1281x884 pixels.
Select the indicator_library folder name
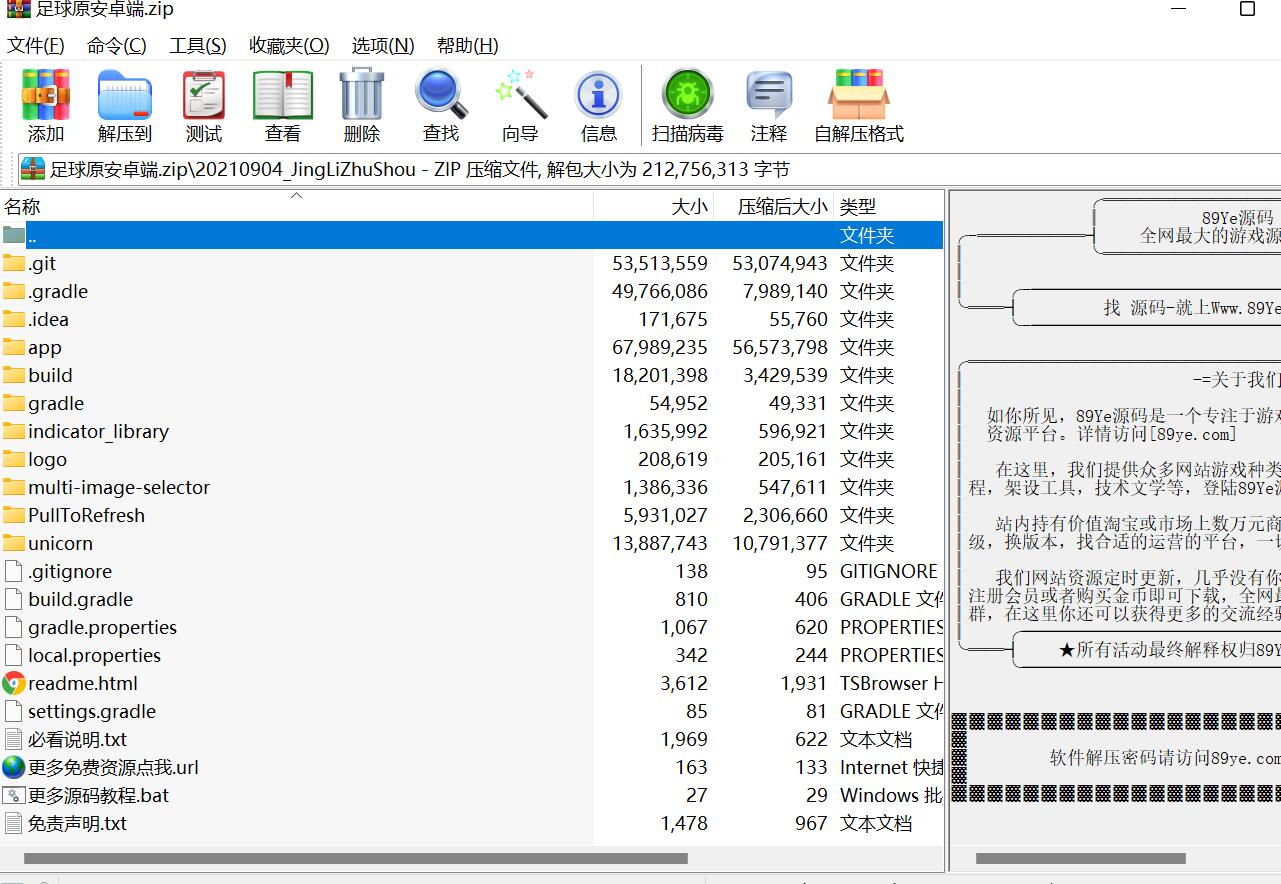pos(98,431)
